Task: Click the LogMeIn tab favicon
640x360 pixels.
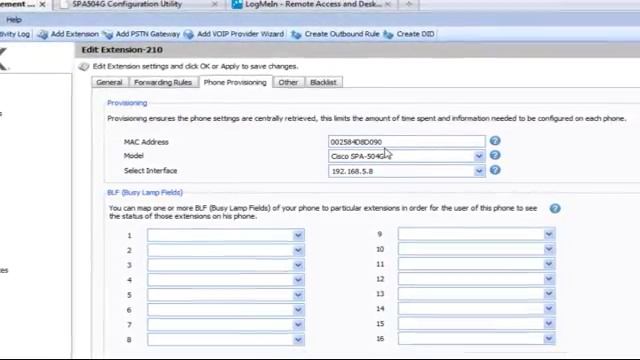Action: coord(237,4)
